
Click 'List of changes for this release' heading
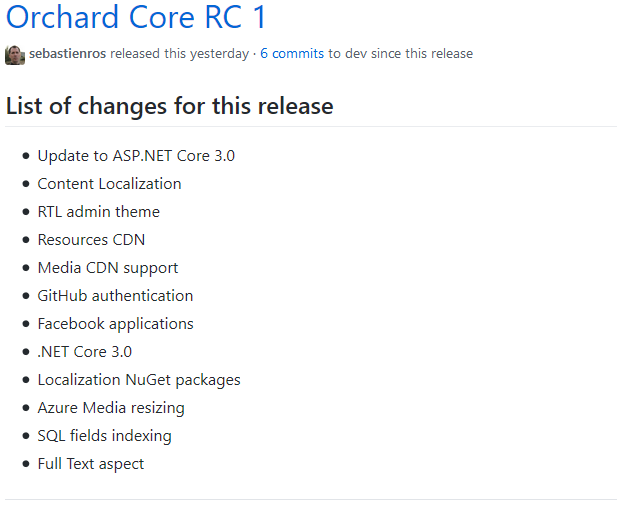169,106
